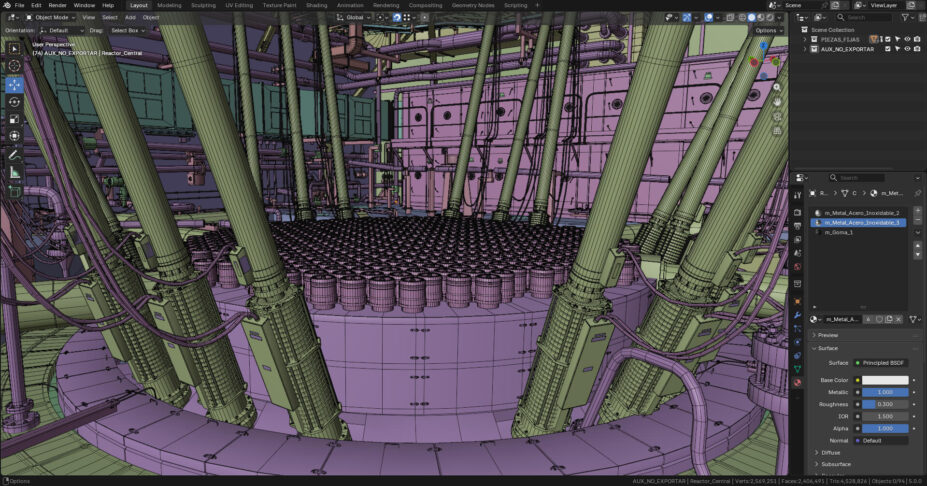
Task: Select the Measure tool
Action: coord(14,173)
